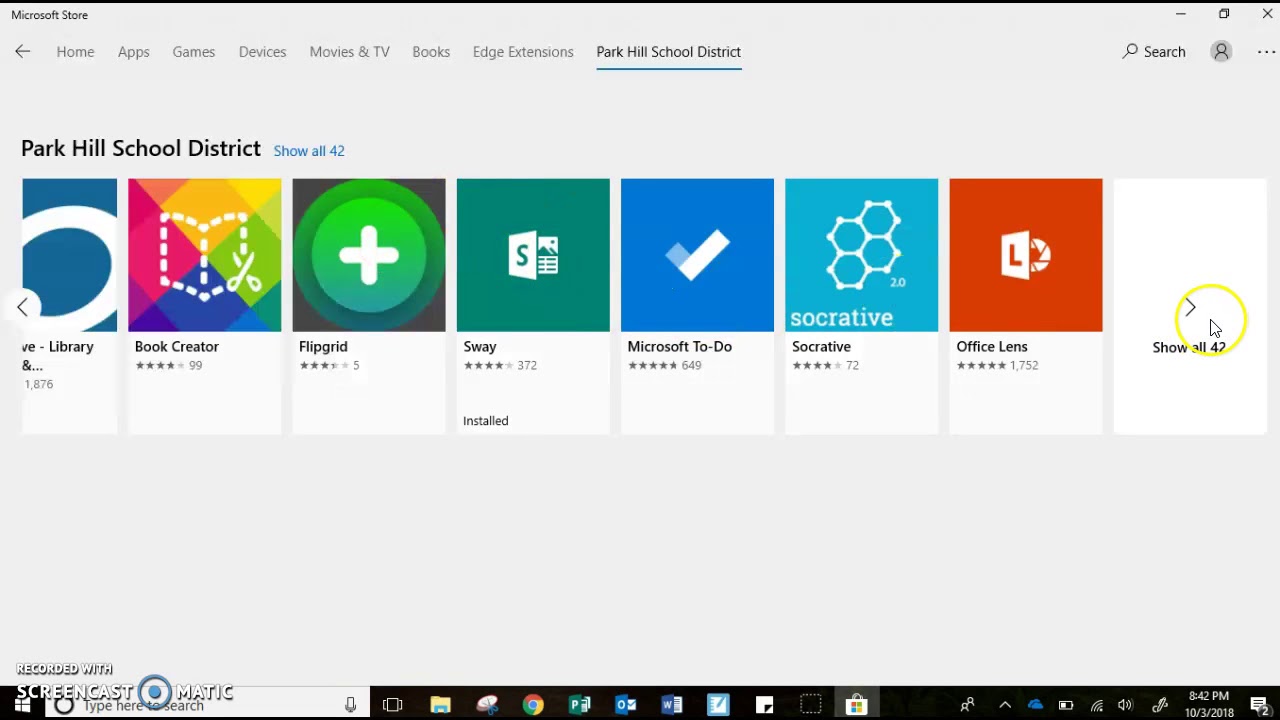Click the Show all 42 end tile
The width and height of the screenshot is (1280, 720).
[1190, 306]
